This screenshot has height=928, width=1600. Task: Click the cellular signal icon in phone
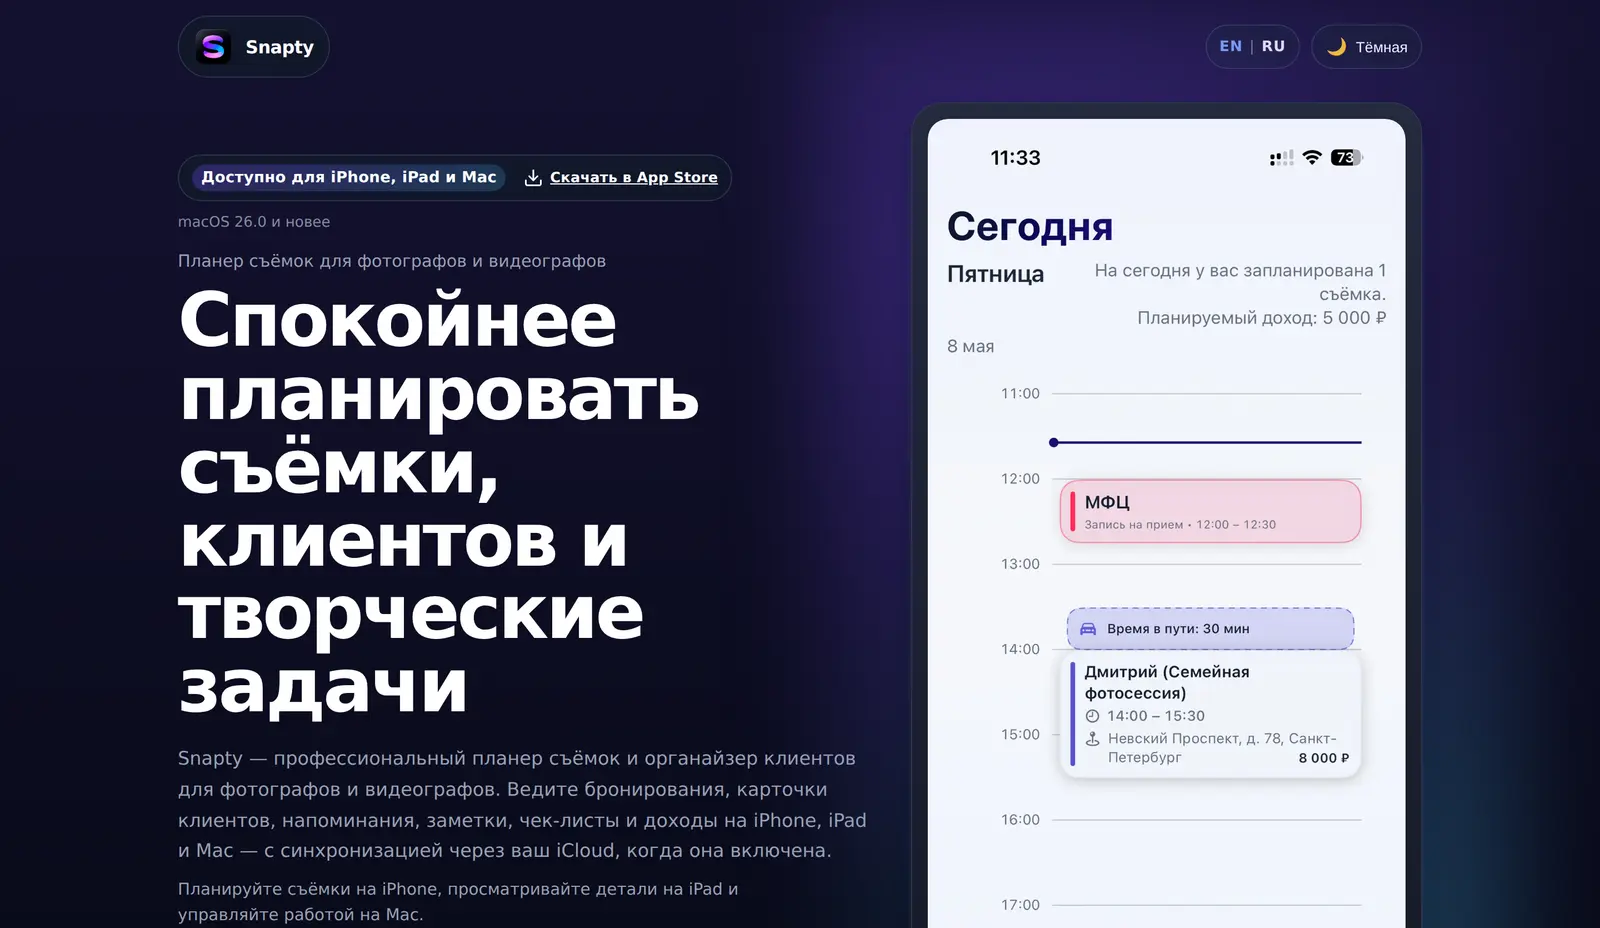click(x=1281, y=158)
